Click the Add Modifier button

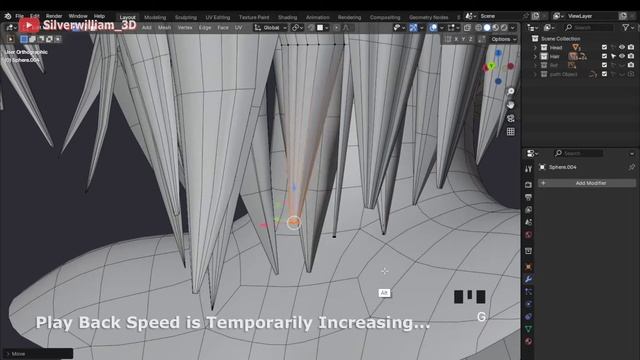[586, 183]
